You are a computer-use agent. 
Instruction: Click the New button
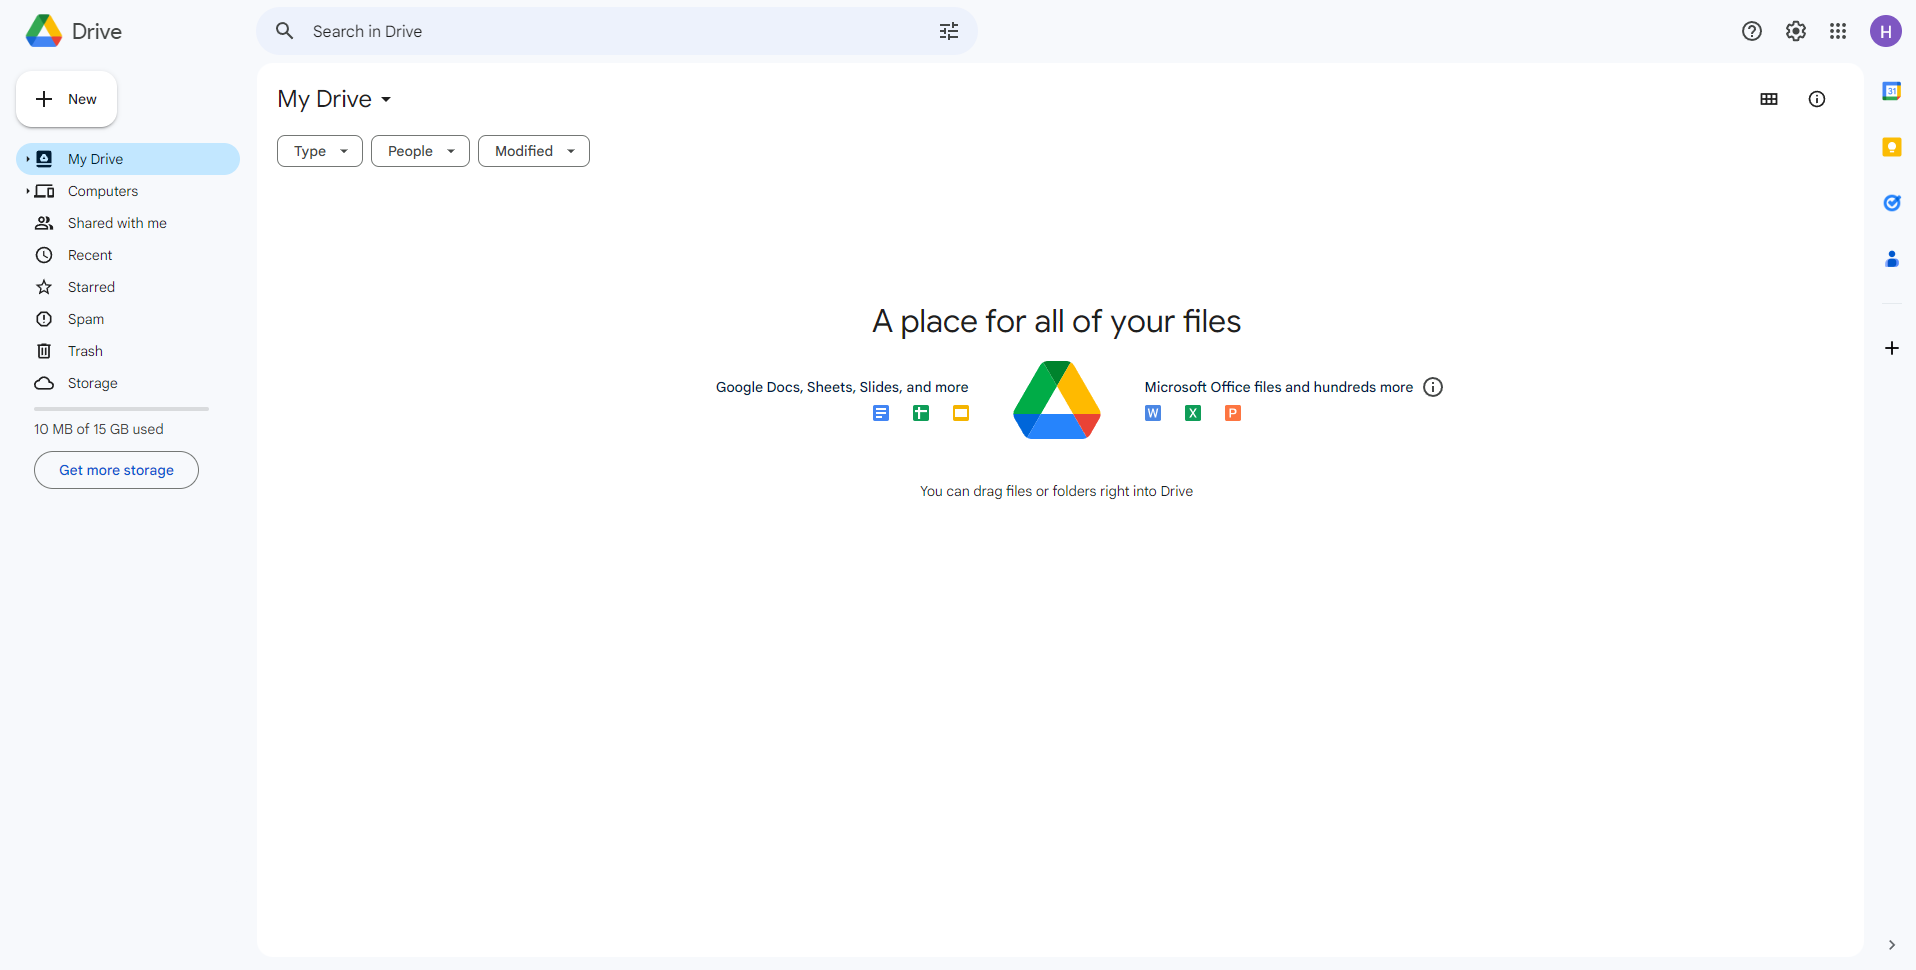pos(66,99)
